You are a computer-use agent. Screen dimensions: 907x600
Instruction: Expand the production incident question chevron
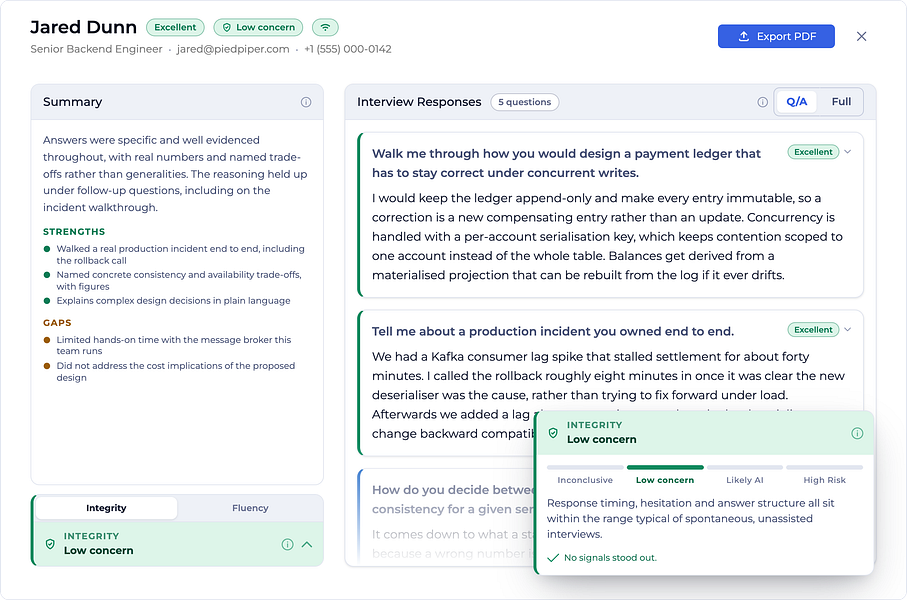pyautogui.click(x=847, y=330)
